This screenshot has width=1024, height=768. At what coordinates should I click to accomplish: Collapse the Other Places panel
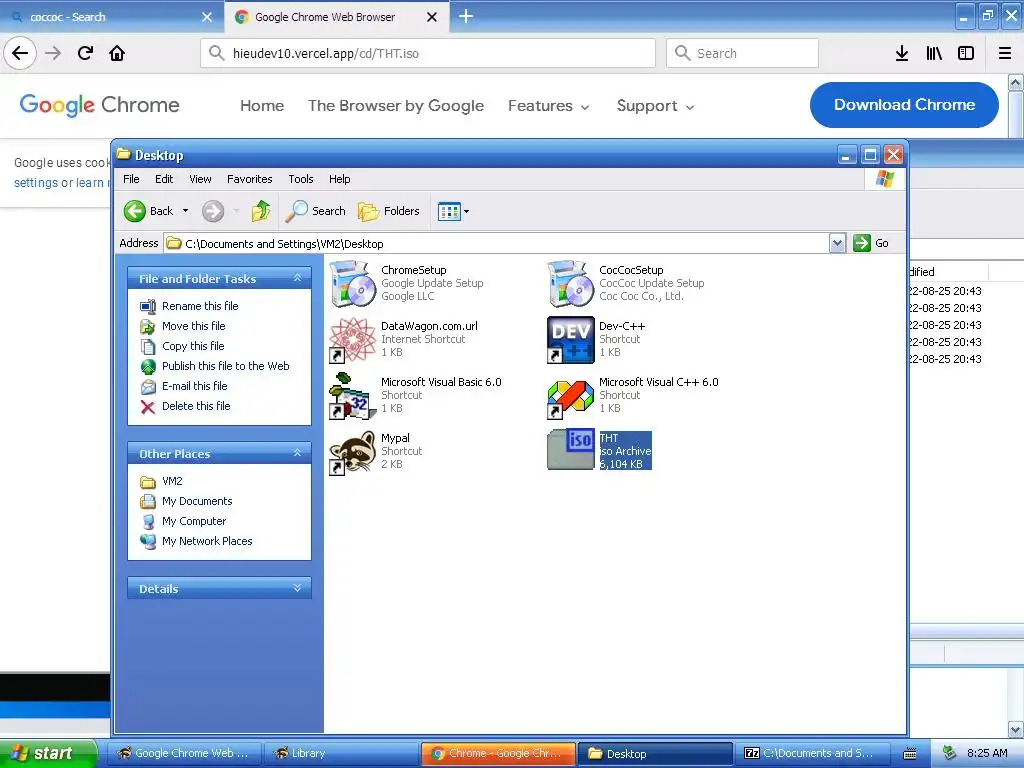point(297,453)
